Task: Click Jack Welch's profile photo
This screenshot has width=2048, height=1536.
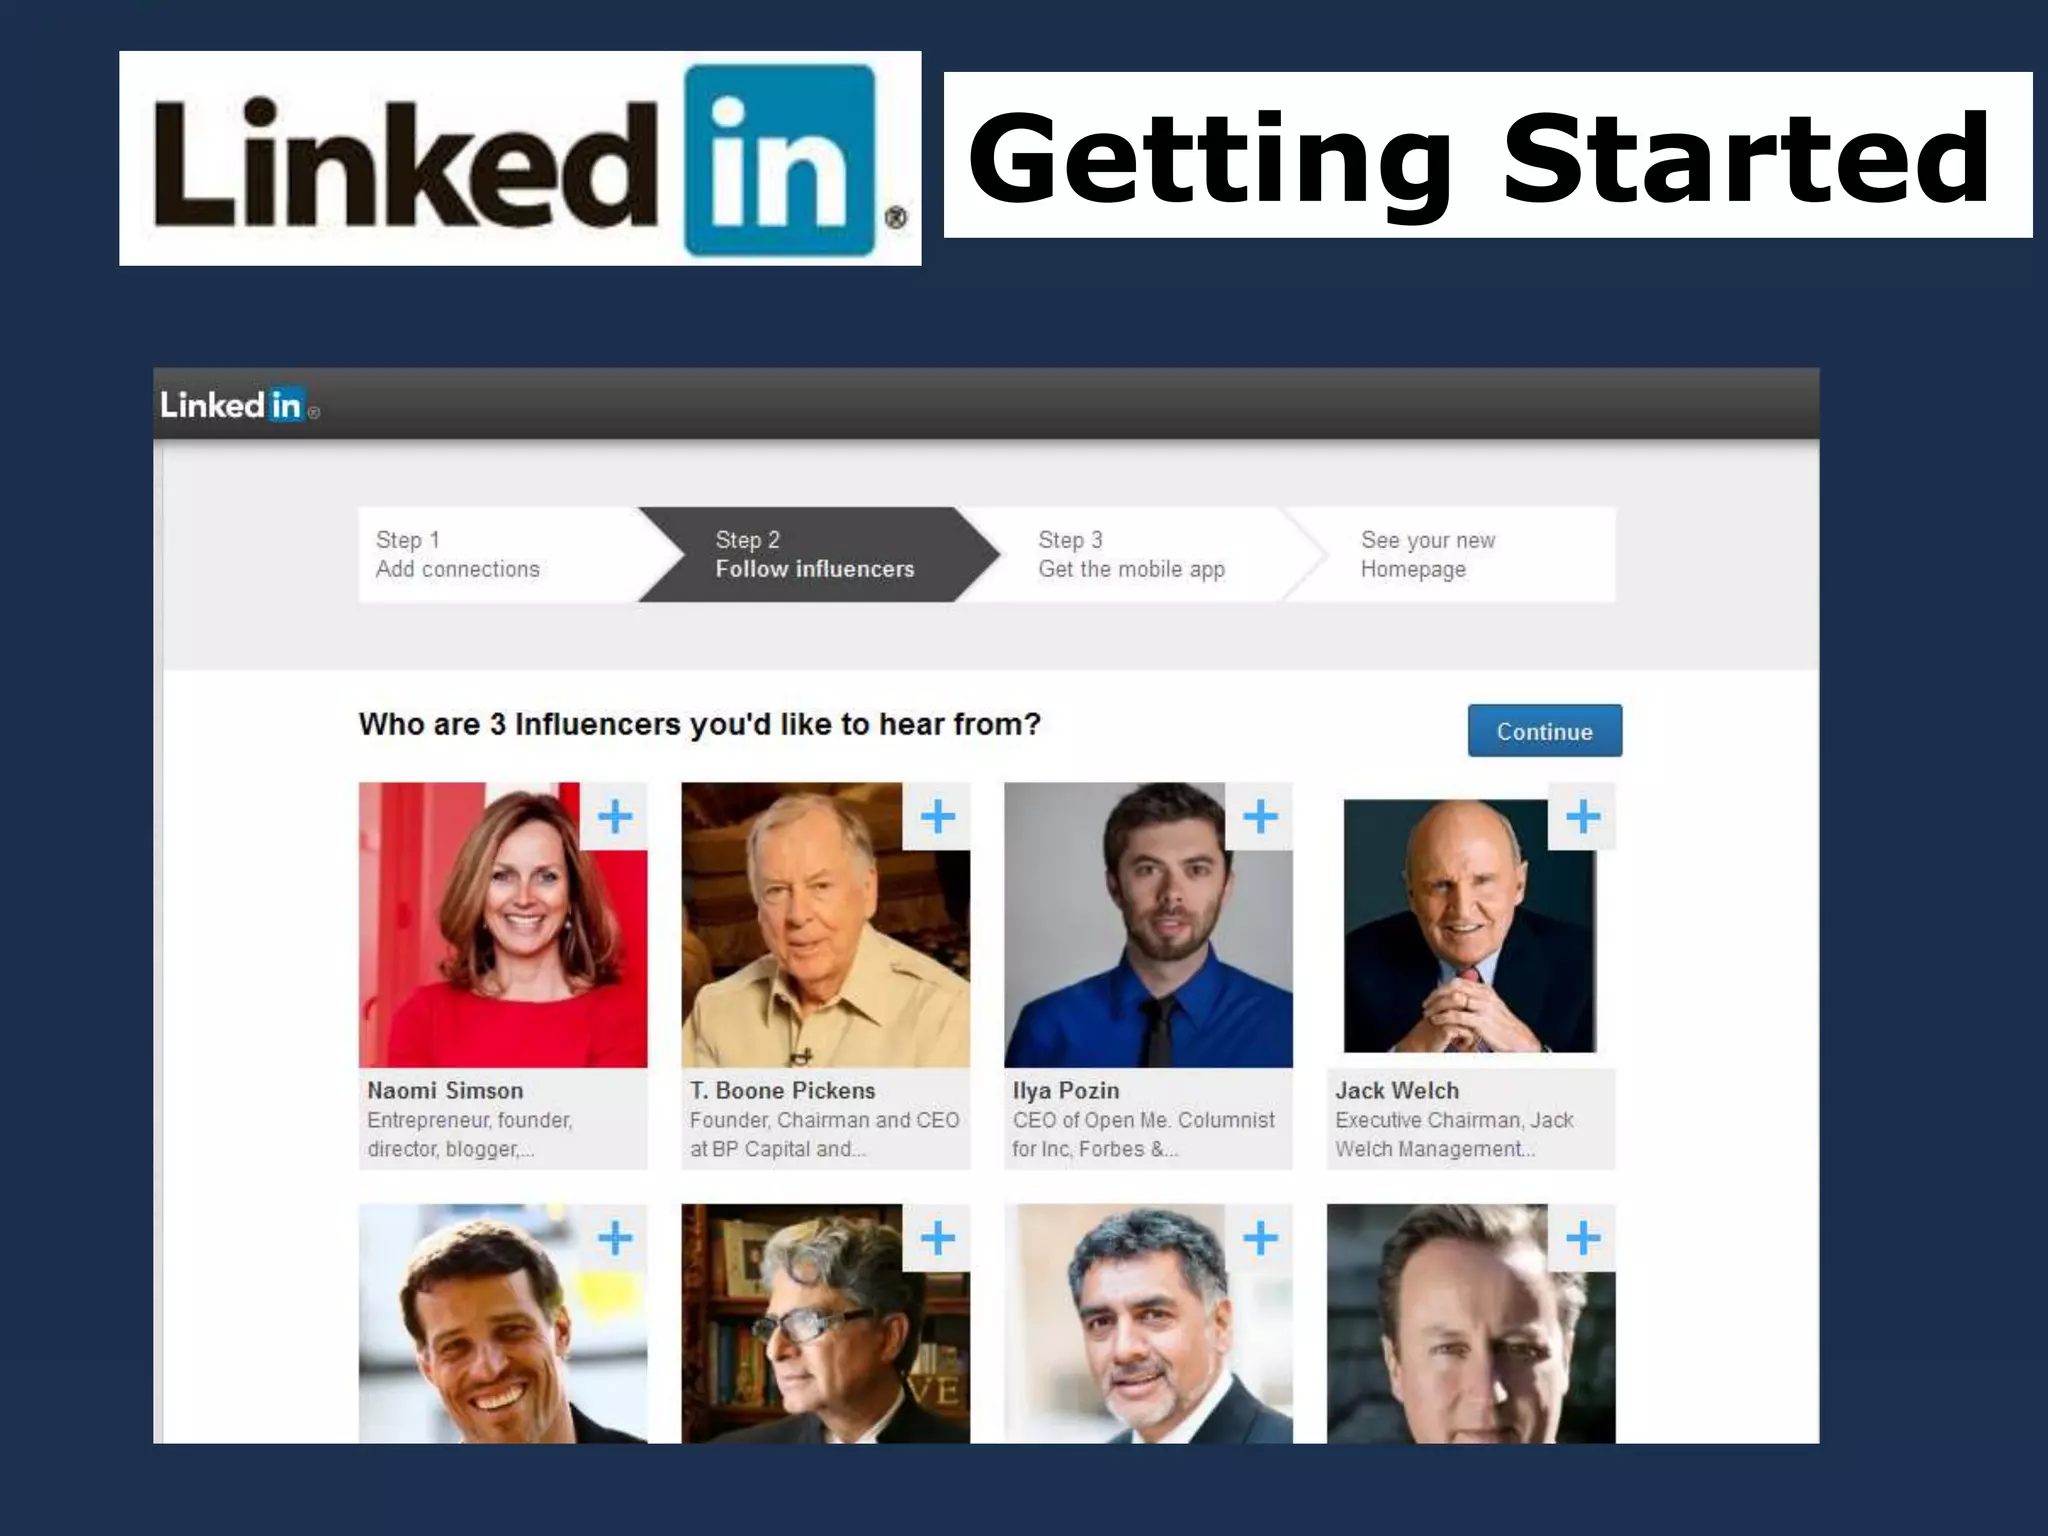Action: pyautogui.click(x=1470, y=925)
